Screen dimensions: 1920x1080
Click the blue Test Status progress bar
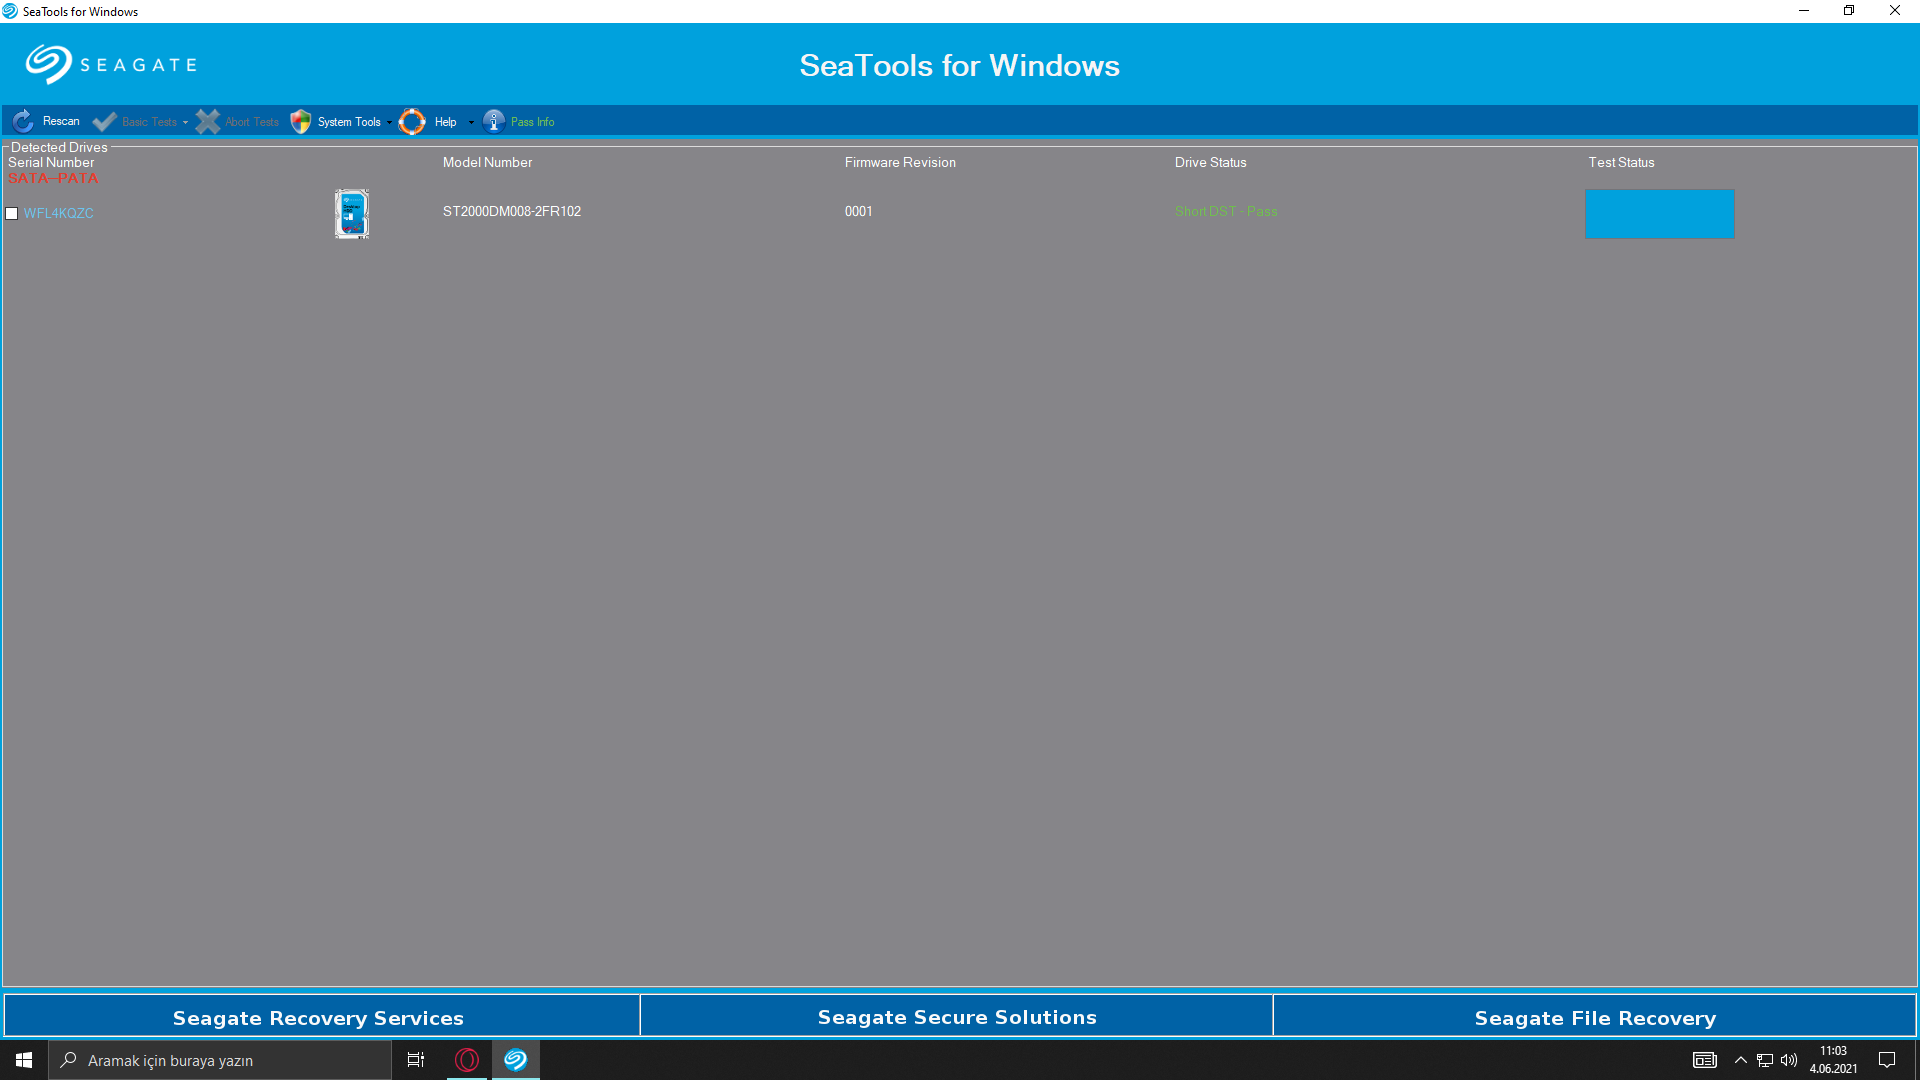[x=1659, y=213]
